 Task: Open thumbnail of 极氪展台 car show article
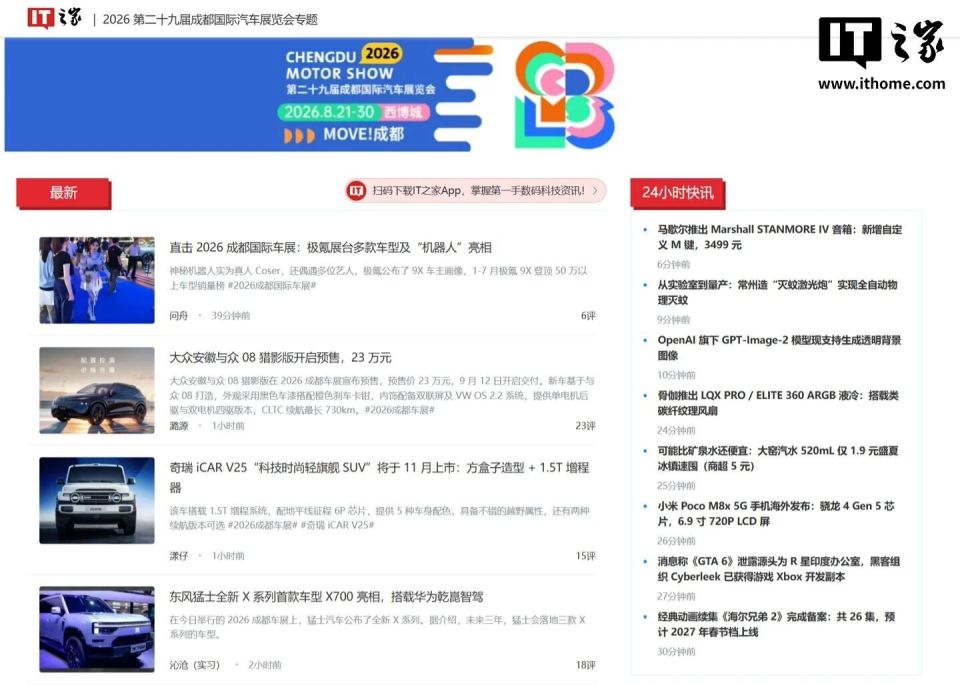pyautogui.click(x=97, y=280)
